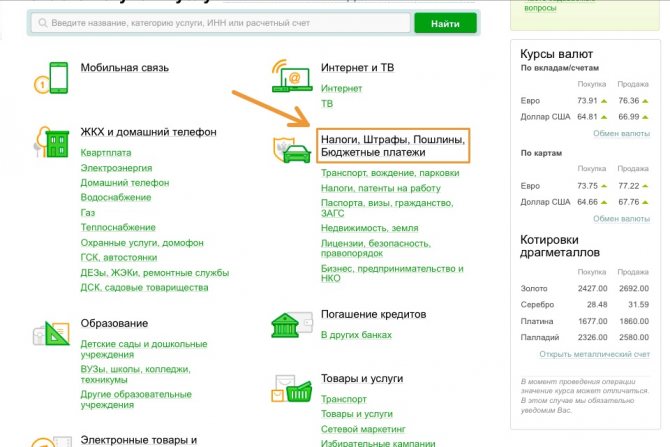The image size is (670, 447).
Task: Open the Погашение кредитов heading
Action: 373,315
